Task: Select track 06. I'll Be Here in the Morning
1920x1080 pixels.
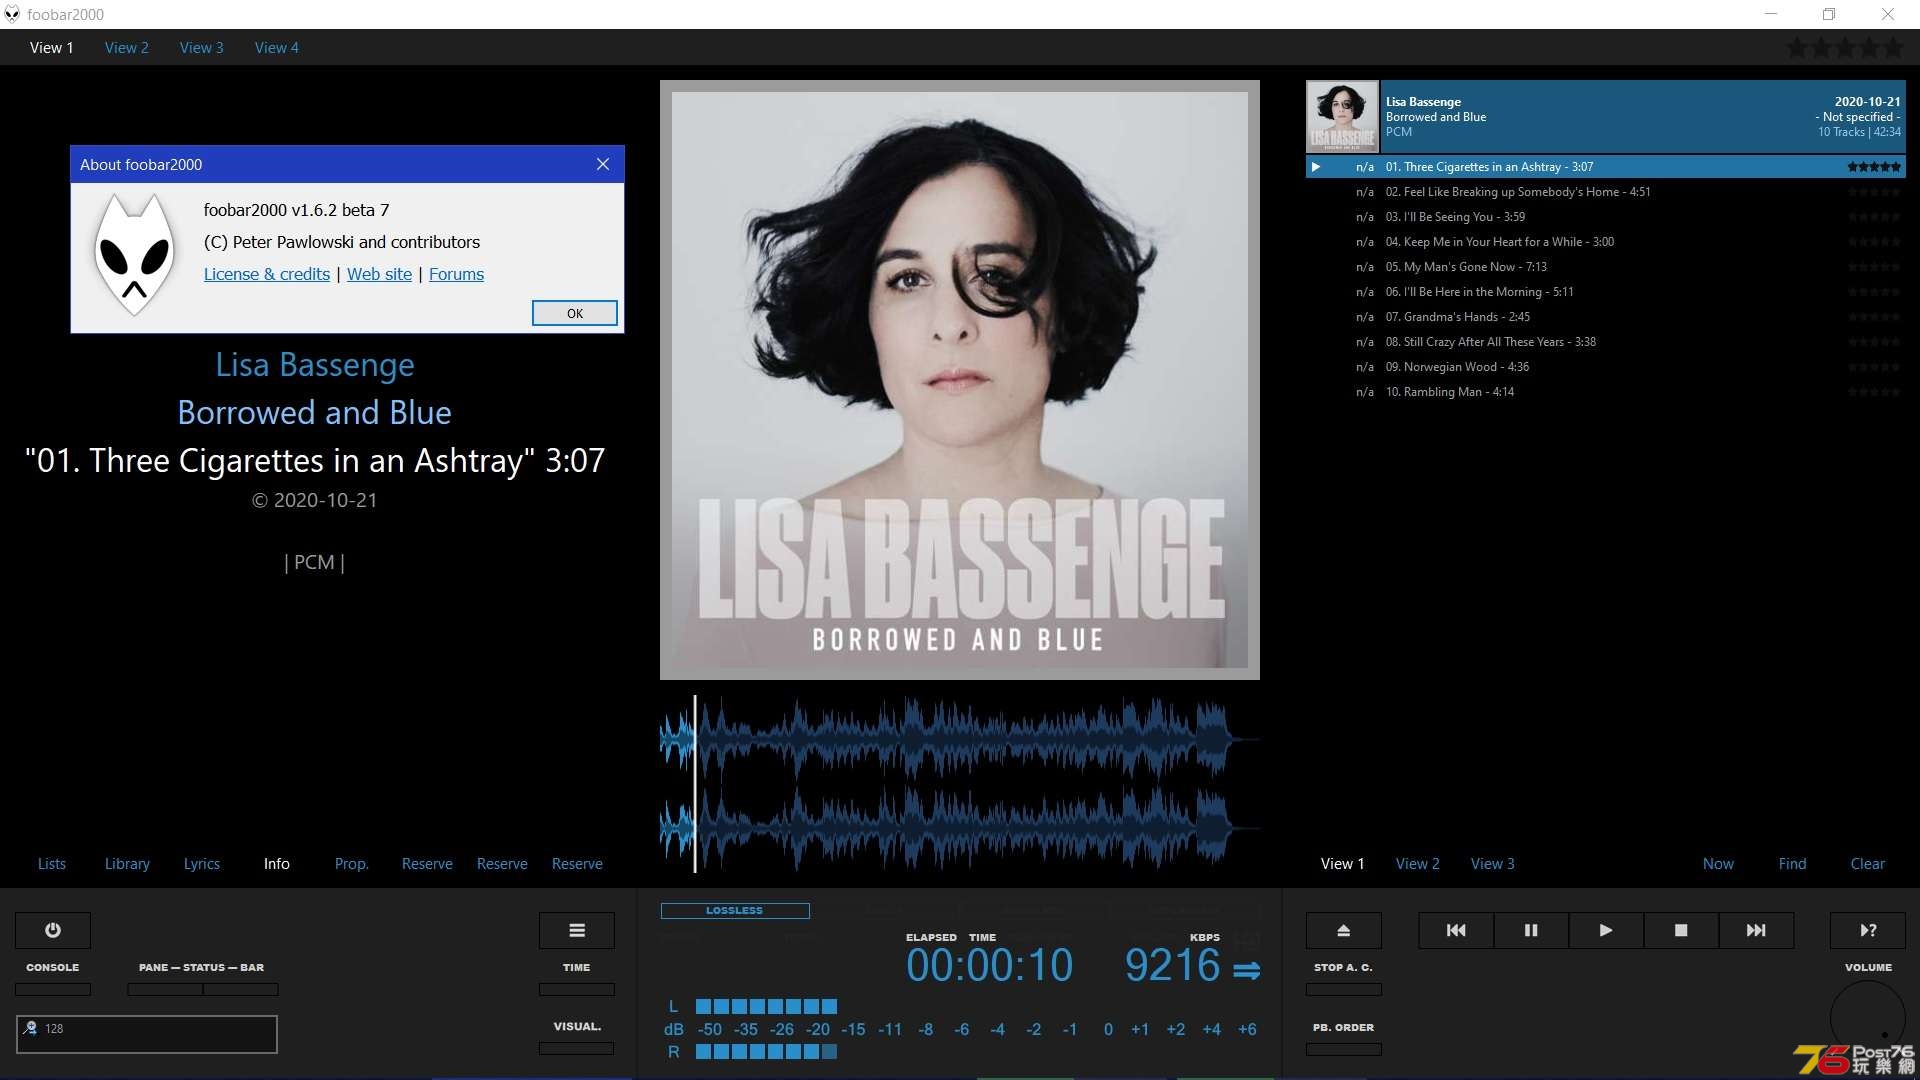Action: pyautogui.click(x=1606, y=292)
